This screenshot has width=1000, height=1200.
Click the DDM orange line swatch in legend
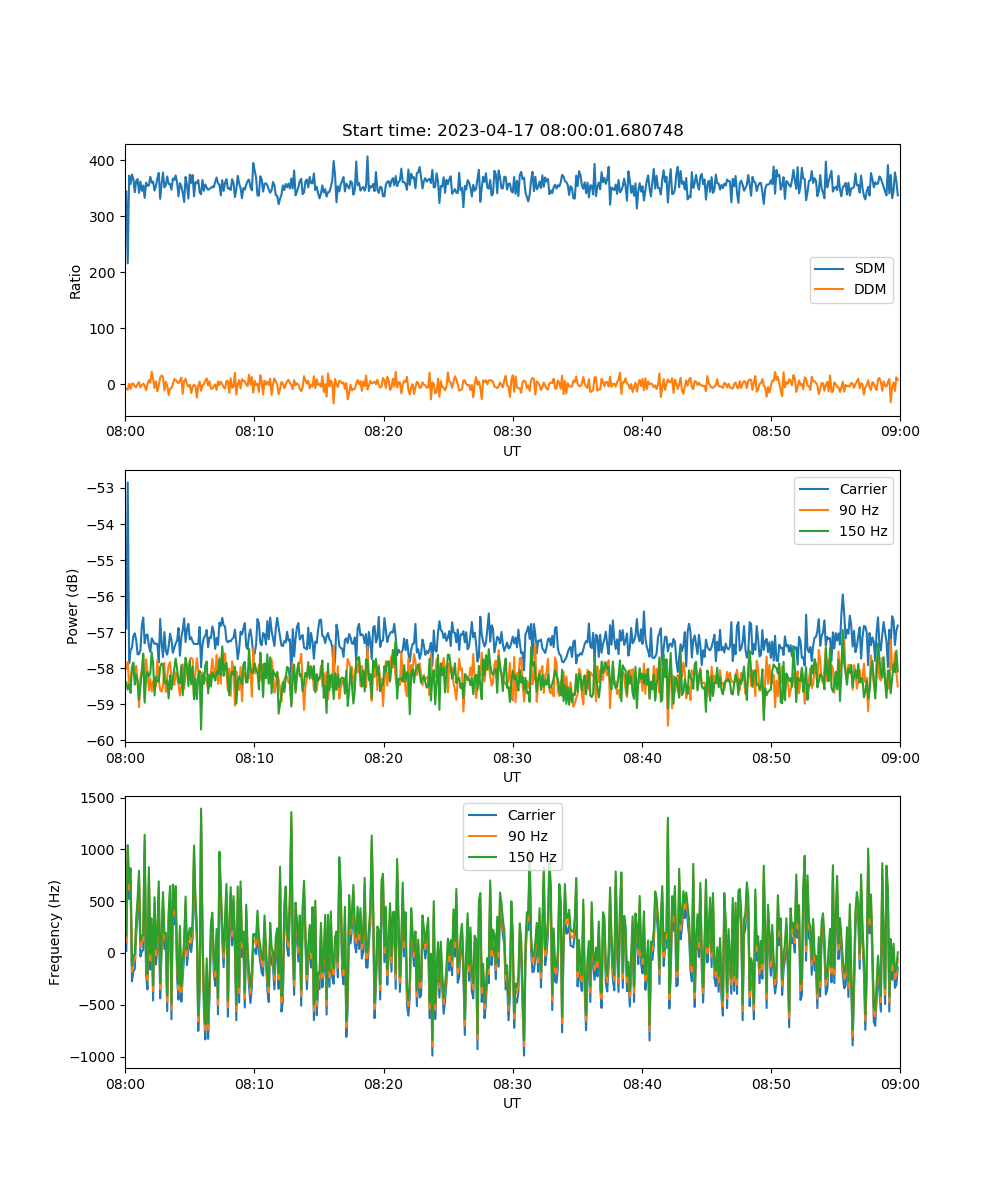pyautogui.click(x=830, y=290)
